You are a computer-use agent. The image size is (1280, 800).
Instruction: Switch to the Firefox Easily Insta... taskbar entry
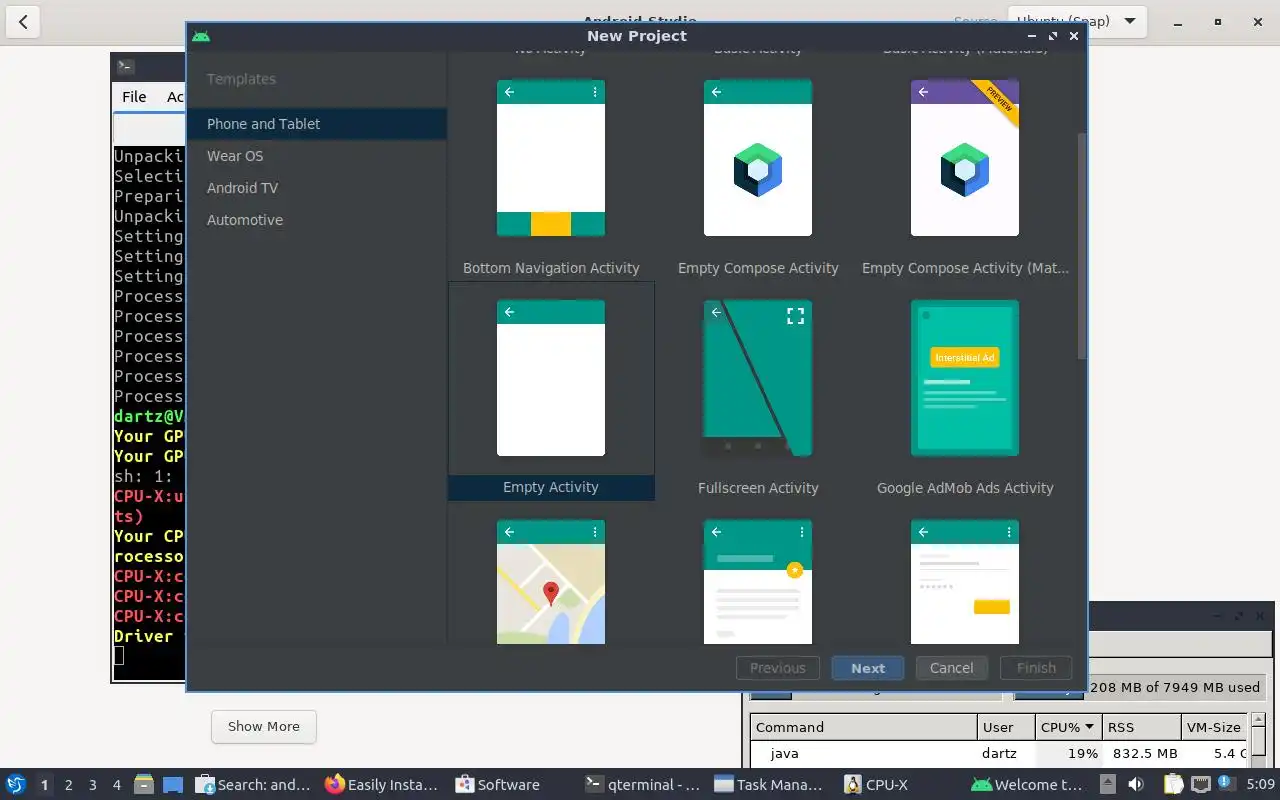point(382,785)
